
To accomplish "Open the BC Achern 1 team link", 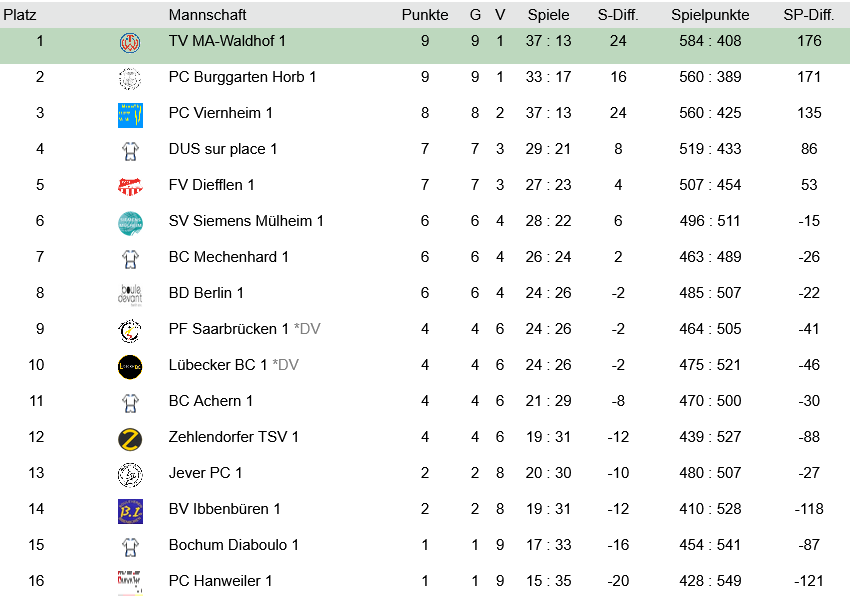I will pos(211,401).
